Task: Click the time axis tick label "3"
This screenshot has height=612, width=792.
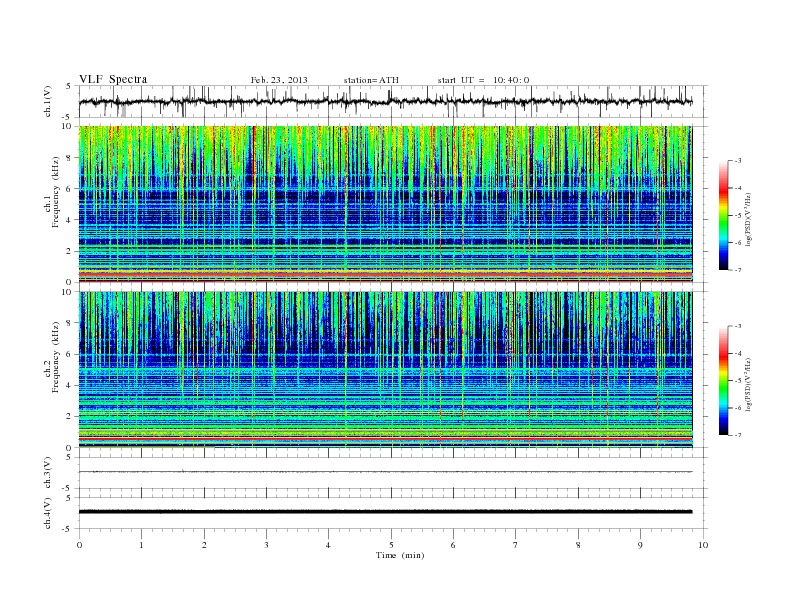Action: (266, 545)
